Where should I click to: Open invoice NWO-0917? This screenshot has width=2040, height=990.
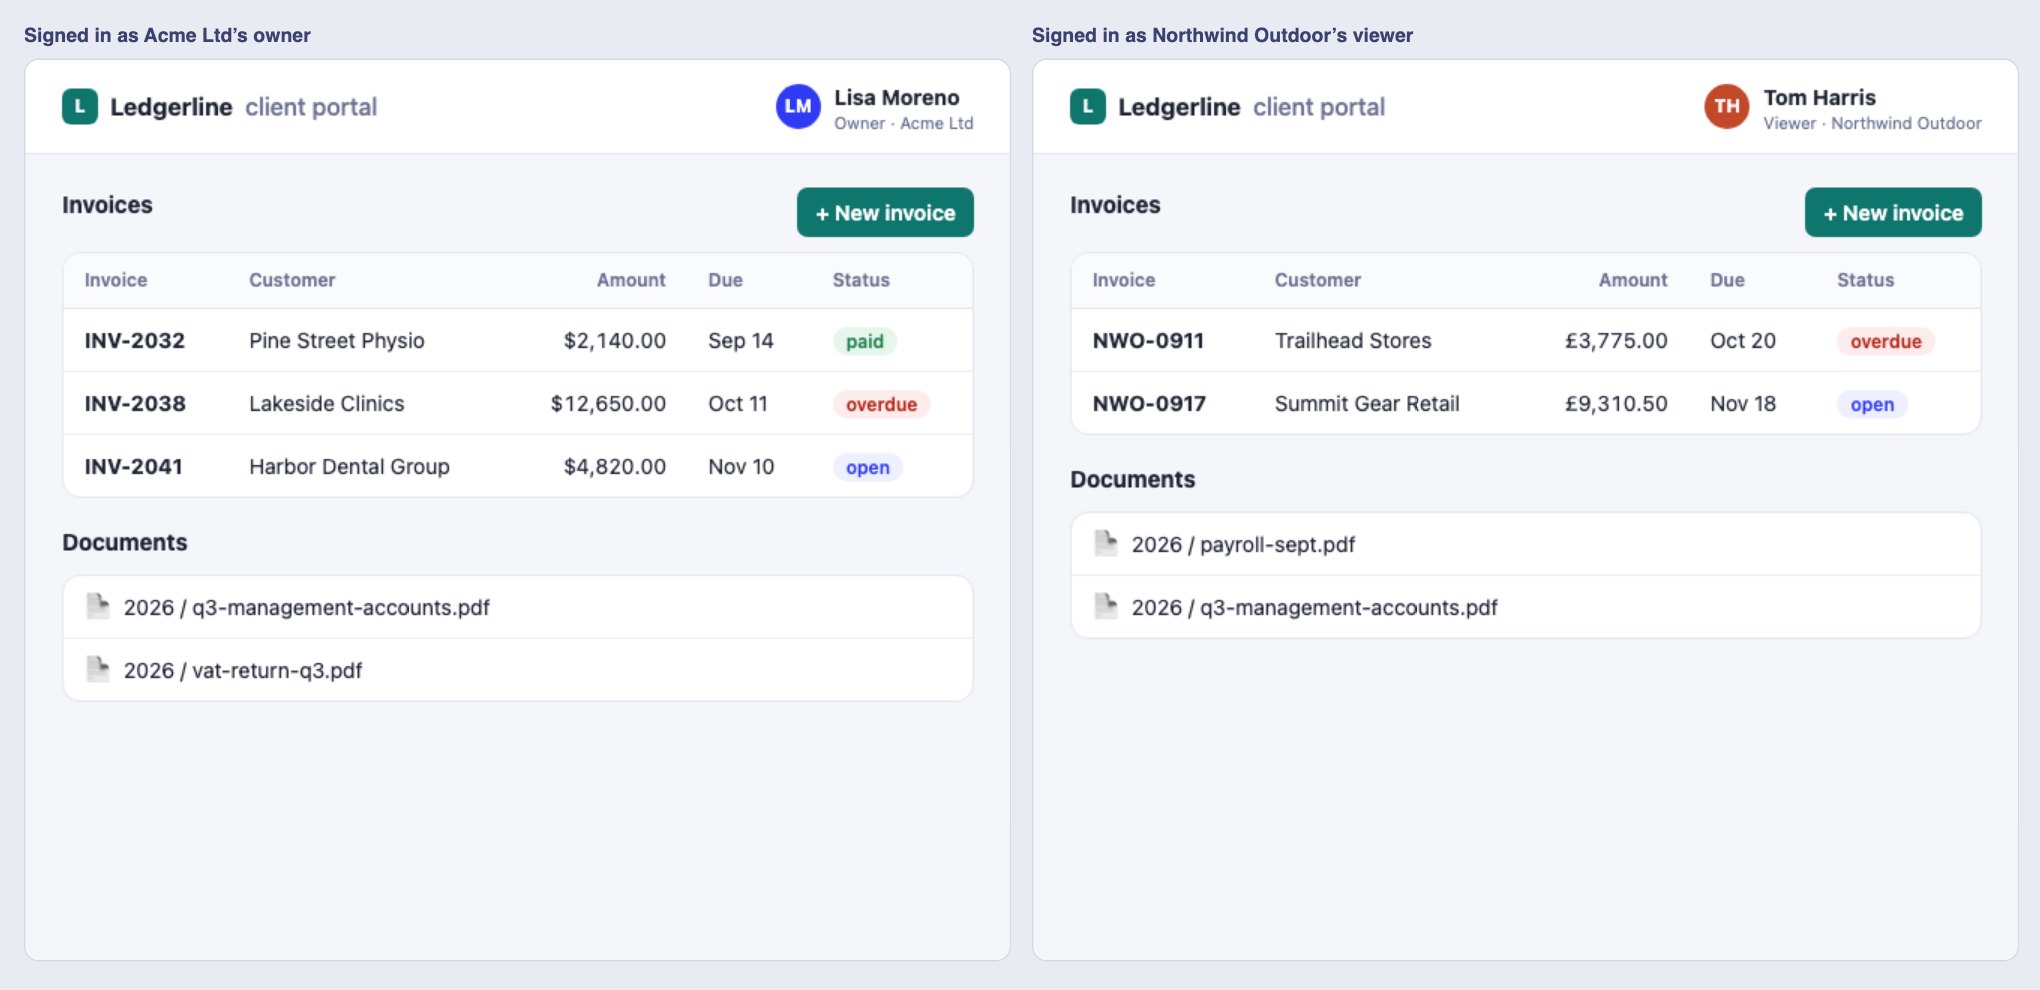point(1149,404)
